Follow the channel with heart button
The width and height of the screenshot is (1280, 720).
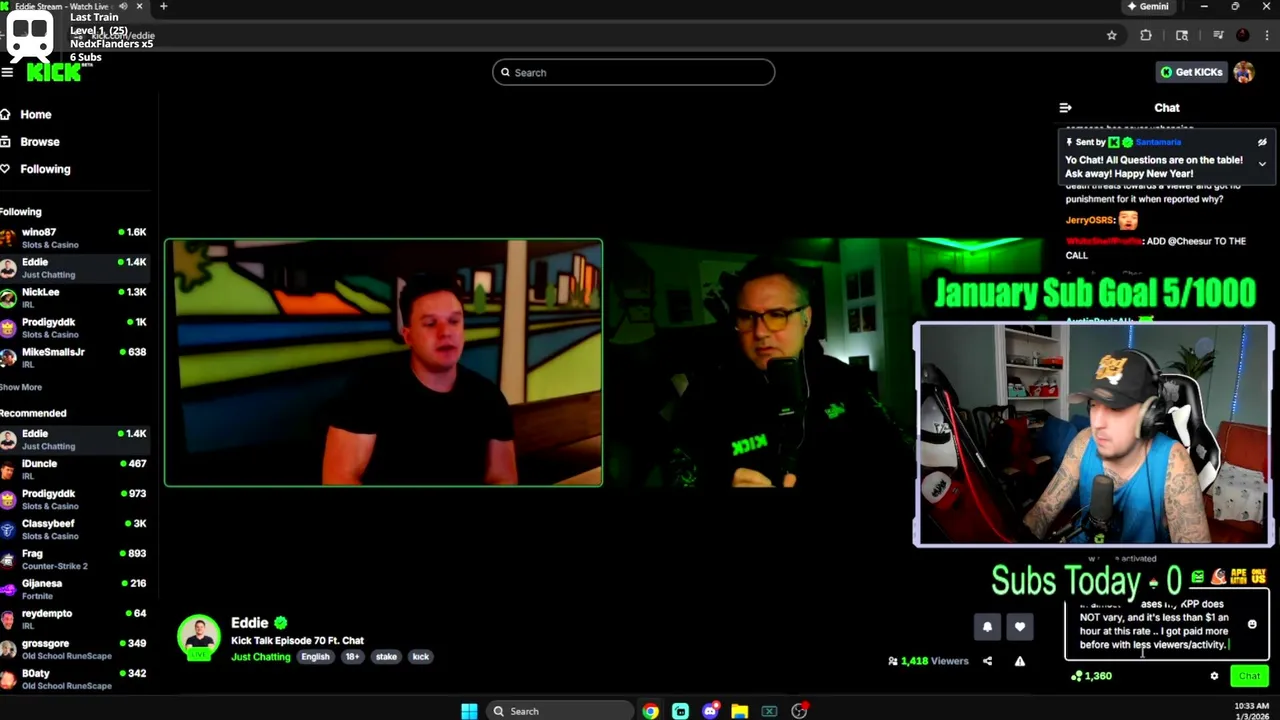click(x=1019, y=627)
